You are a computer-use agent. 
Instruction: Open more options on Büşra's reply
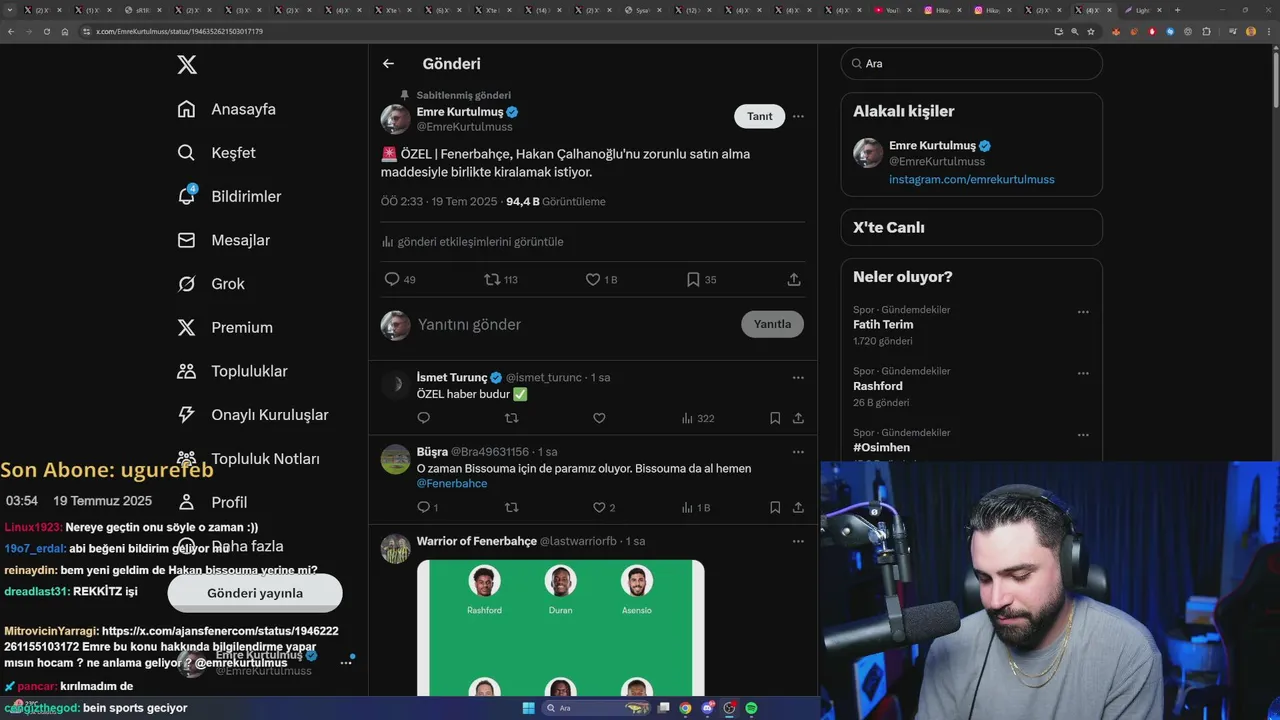click(798, 452)
